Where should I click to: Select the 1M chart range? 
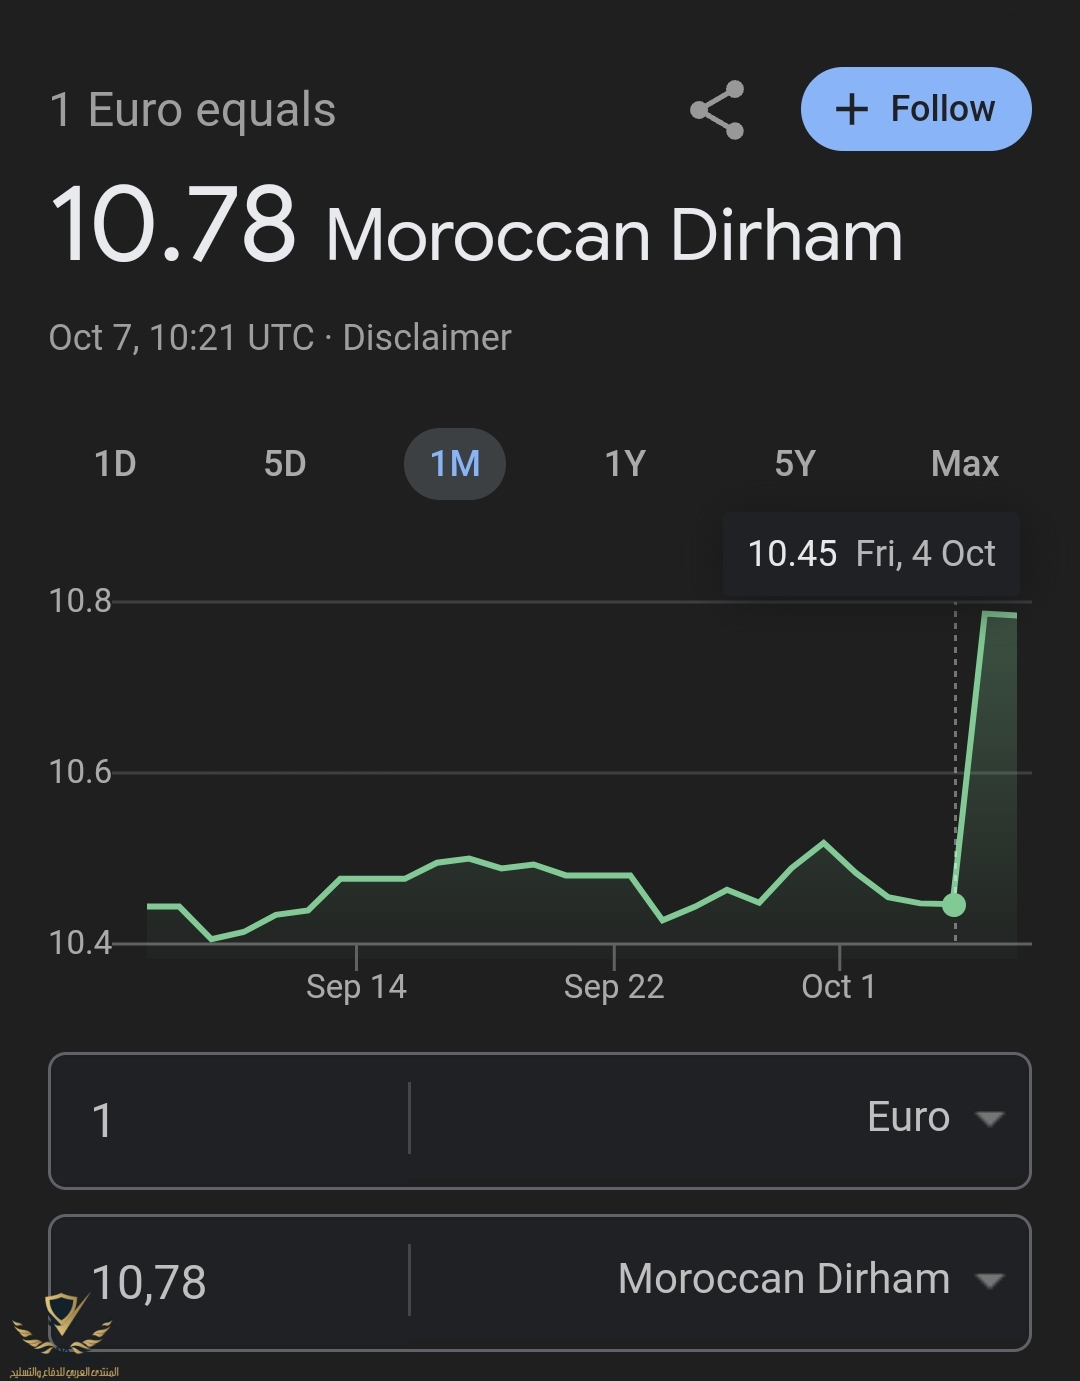coord(455,464)
